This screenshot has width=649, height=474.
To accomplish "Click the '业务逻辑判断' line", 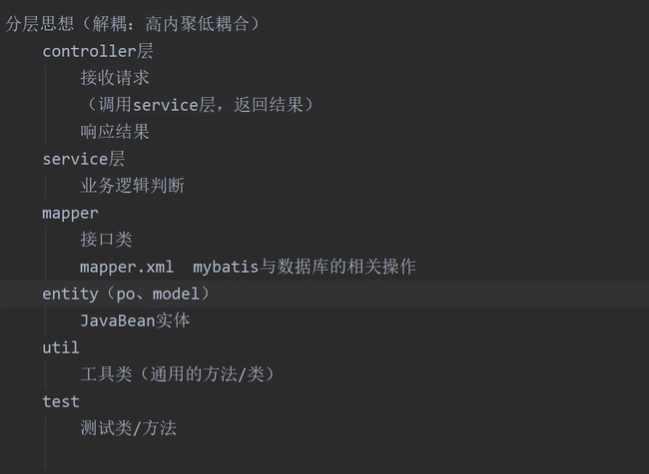I will point(132,186).
